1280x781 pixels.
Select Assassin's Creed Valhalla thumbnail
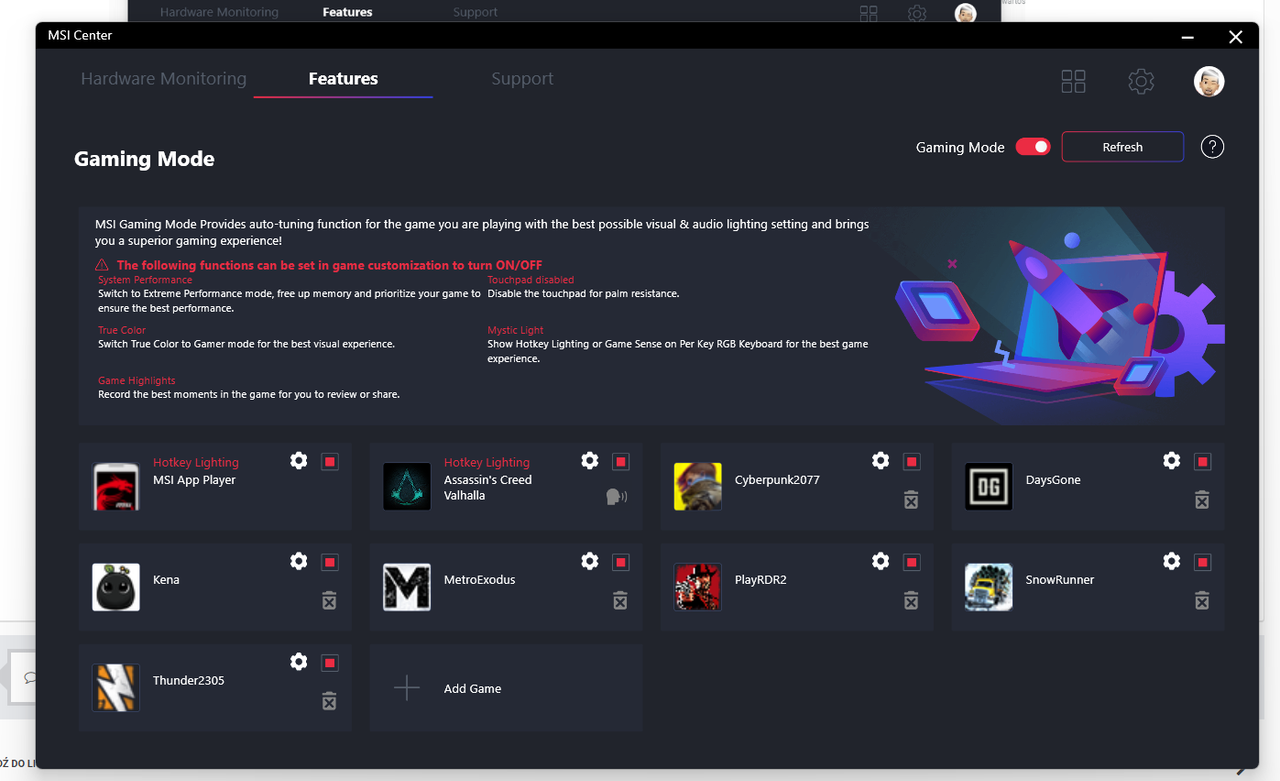407,486
